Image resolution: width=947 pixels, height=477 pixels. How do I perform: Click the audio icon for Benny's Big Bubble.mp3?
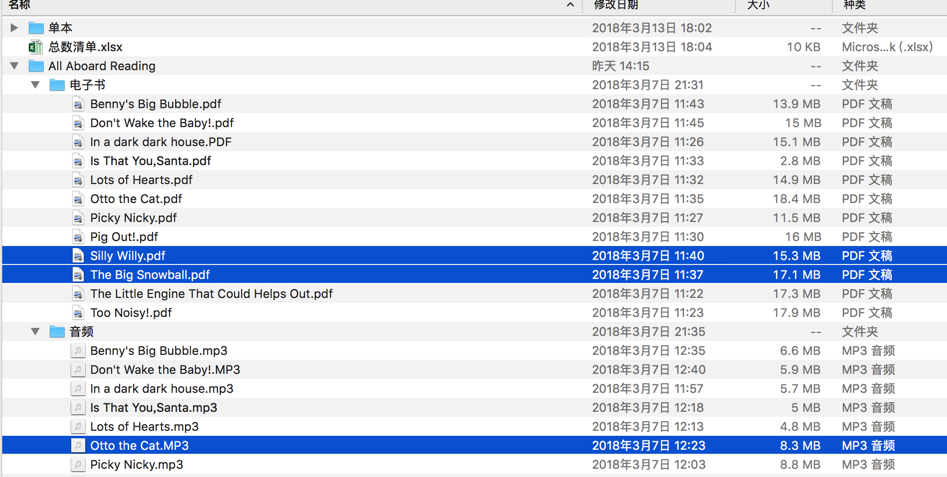coord(78,351)
